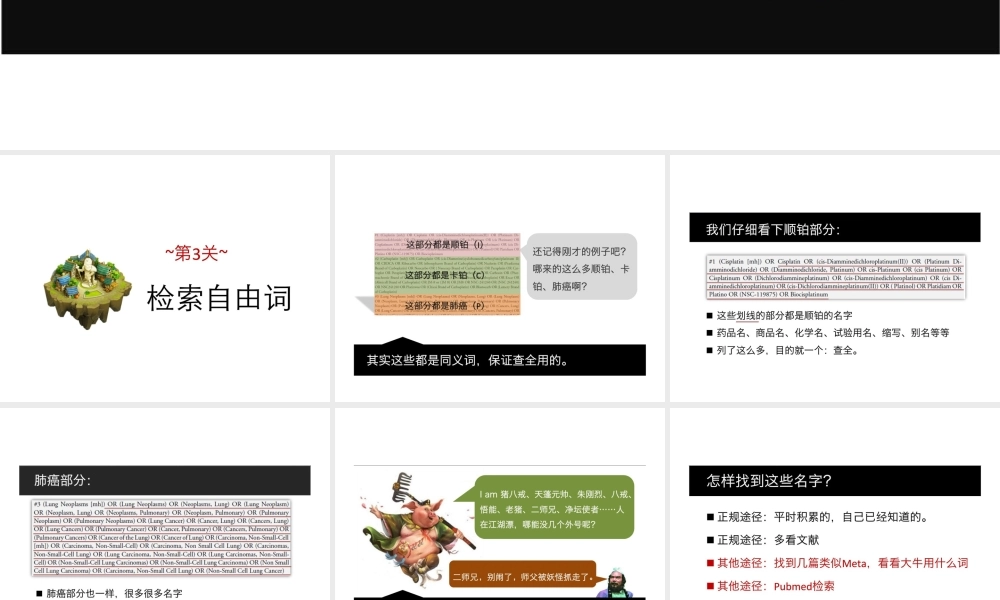
Task: Select the green 这部分都是卡铂 (C) block
Action: tap(446, 275)
